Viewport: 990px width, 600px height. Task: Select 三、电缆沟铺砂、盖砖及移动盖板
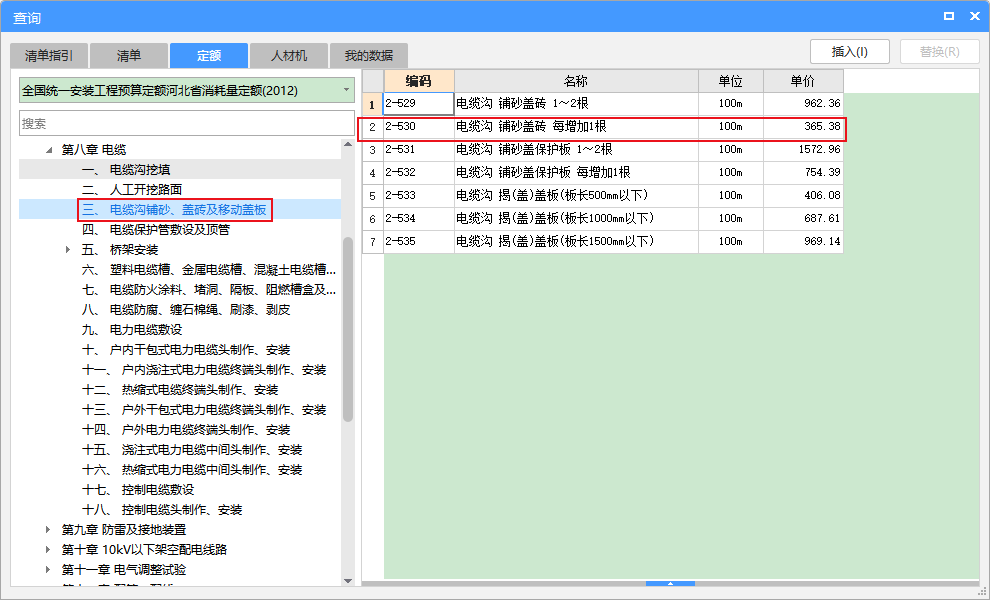coord(174,210)
